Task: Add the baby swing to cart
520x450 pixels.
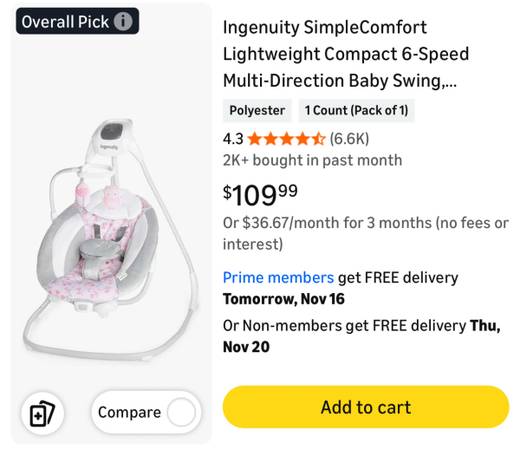Action: (366, 407)
